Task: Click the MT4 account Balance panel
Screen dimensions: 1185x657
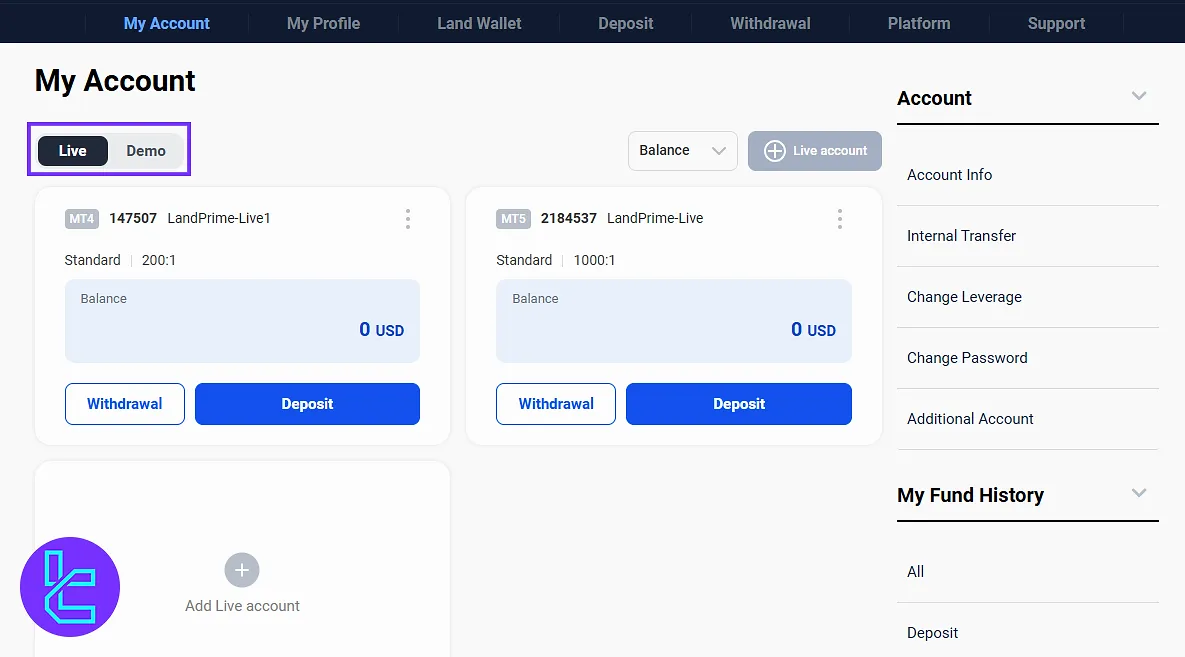Action: pos(242,320)
